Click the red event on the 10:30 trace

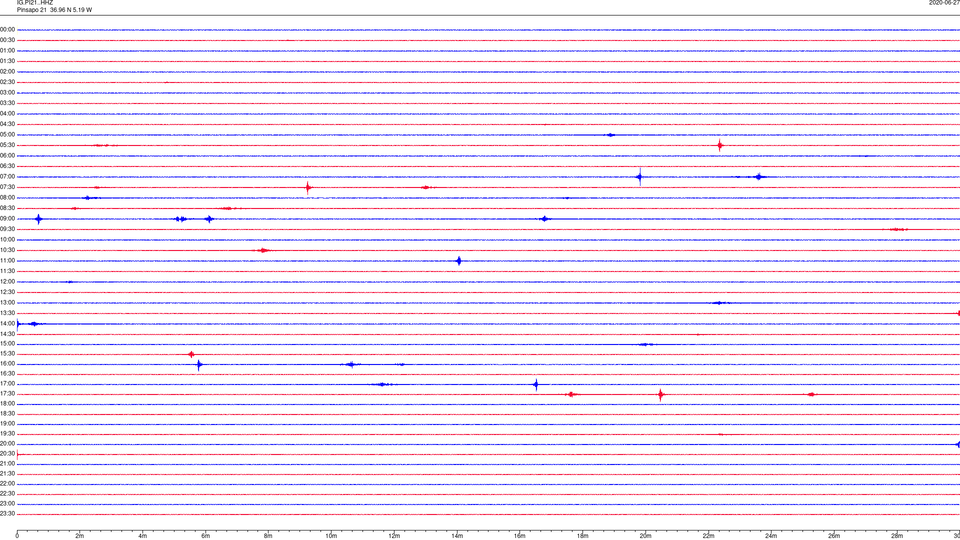click(263, 250)
